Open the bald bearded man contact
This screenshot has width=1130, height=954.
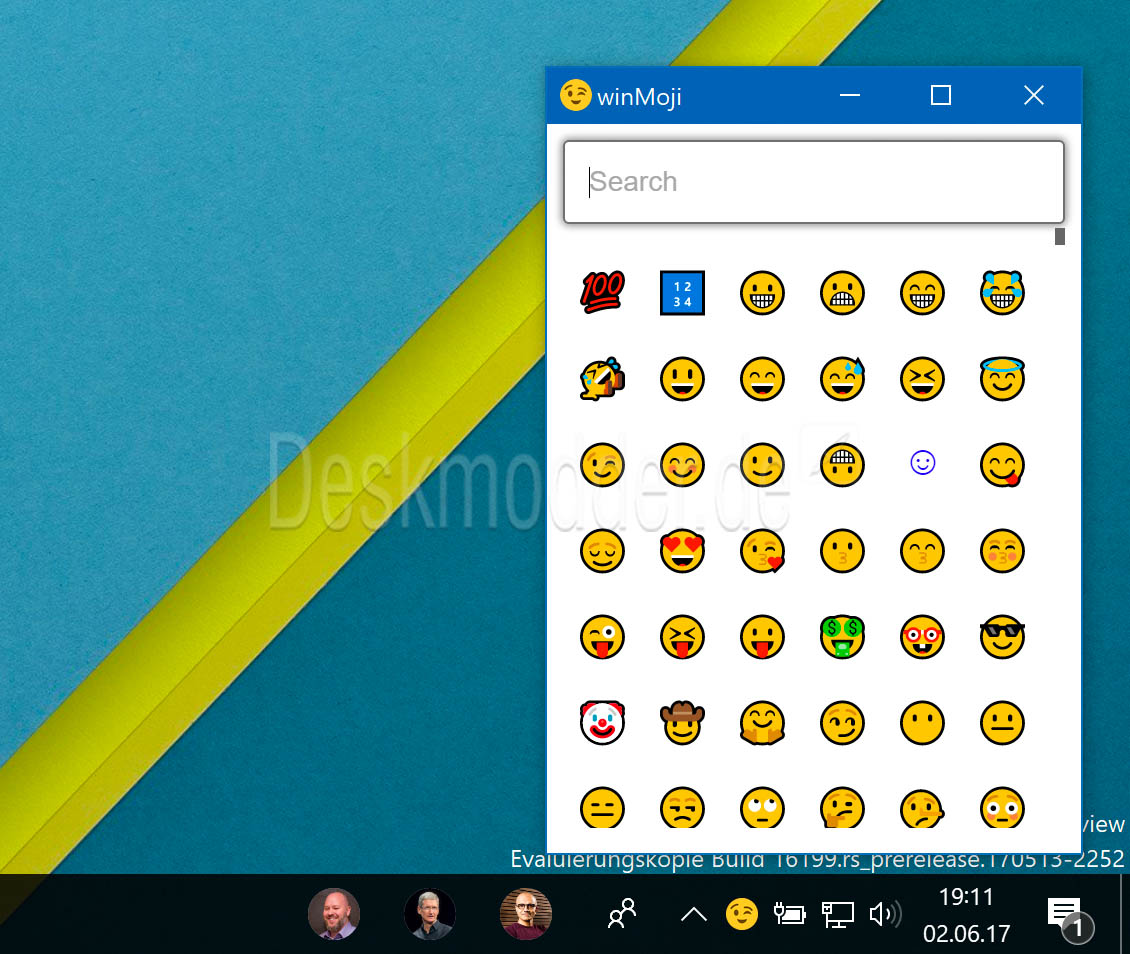coord(334,914)
